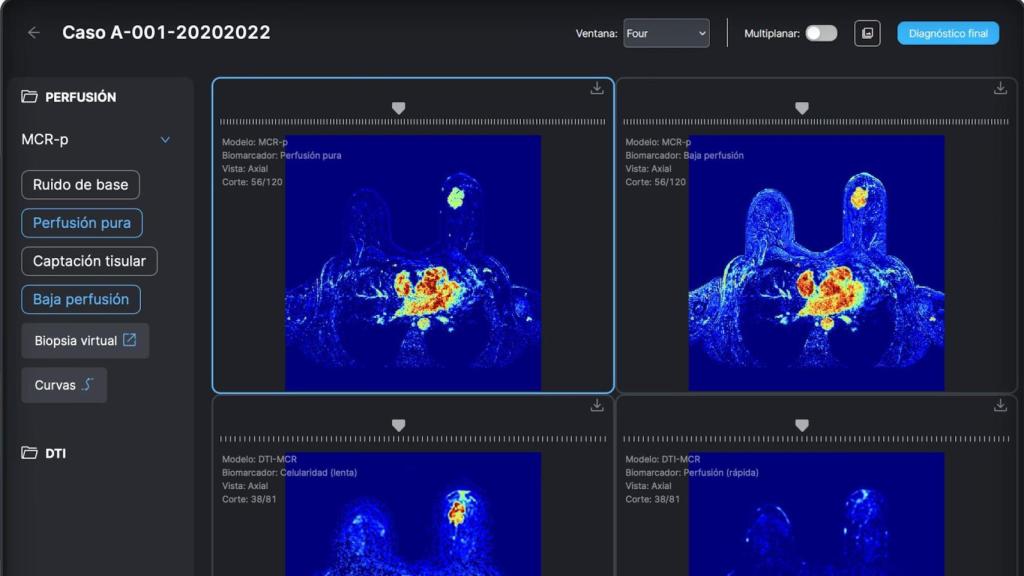This screenshot has height=576, width=1024.
Task: Download the Celularidad (lenta) image panel
Action: pos(597,406)
